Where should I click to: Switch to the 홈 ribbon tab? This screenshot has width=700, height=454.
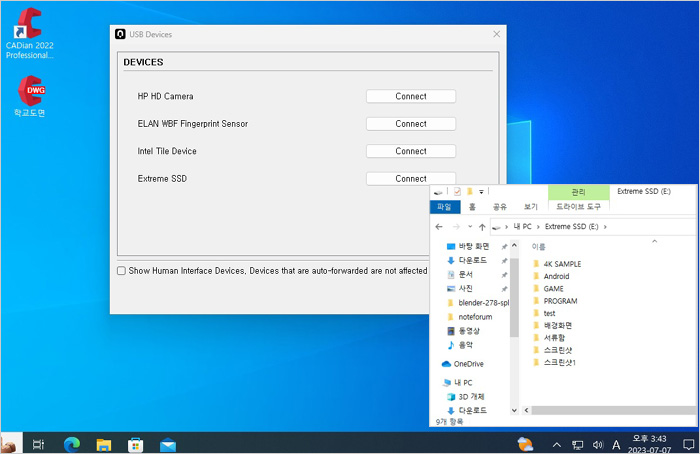coord(472,207)
